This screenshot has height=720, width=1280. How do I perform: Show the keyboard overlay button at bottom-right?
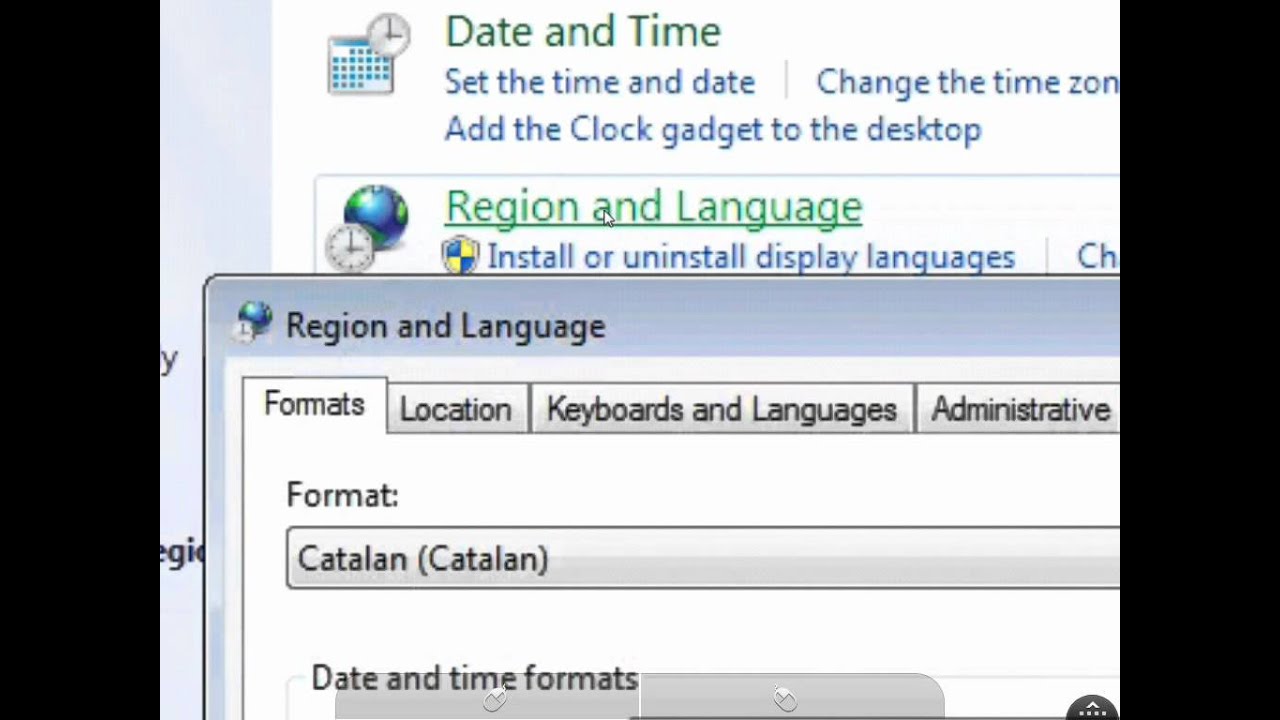(1093, 709)
